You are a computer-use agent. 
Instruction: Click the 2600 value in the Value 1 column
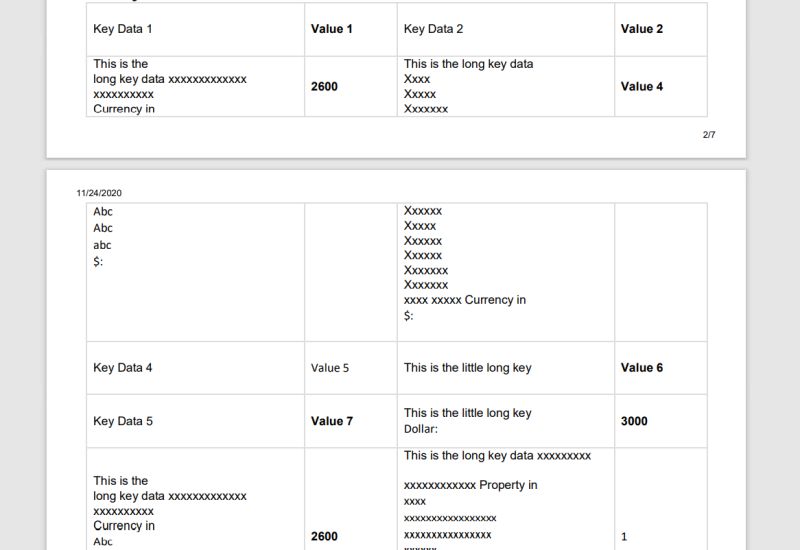324,87
